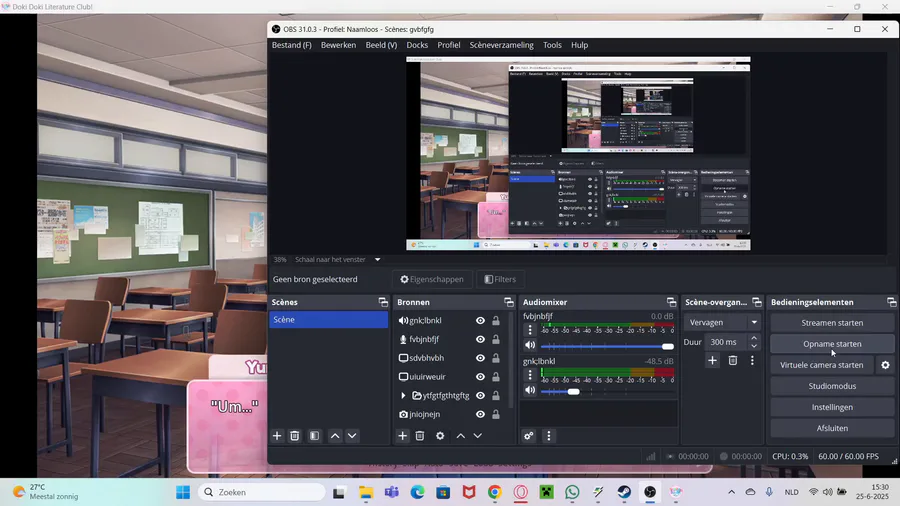Screen dimensions: 900x506
Task: Mute the gnk;lbnkl audio channel
Action: 530,391
